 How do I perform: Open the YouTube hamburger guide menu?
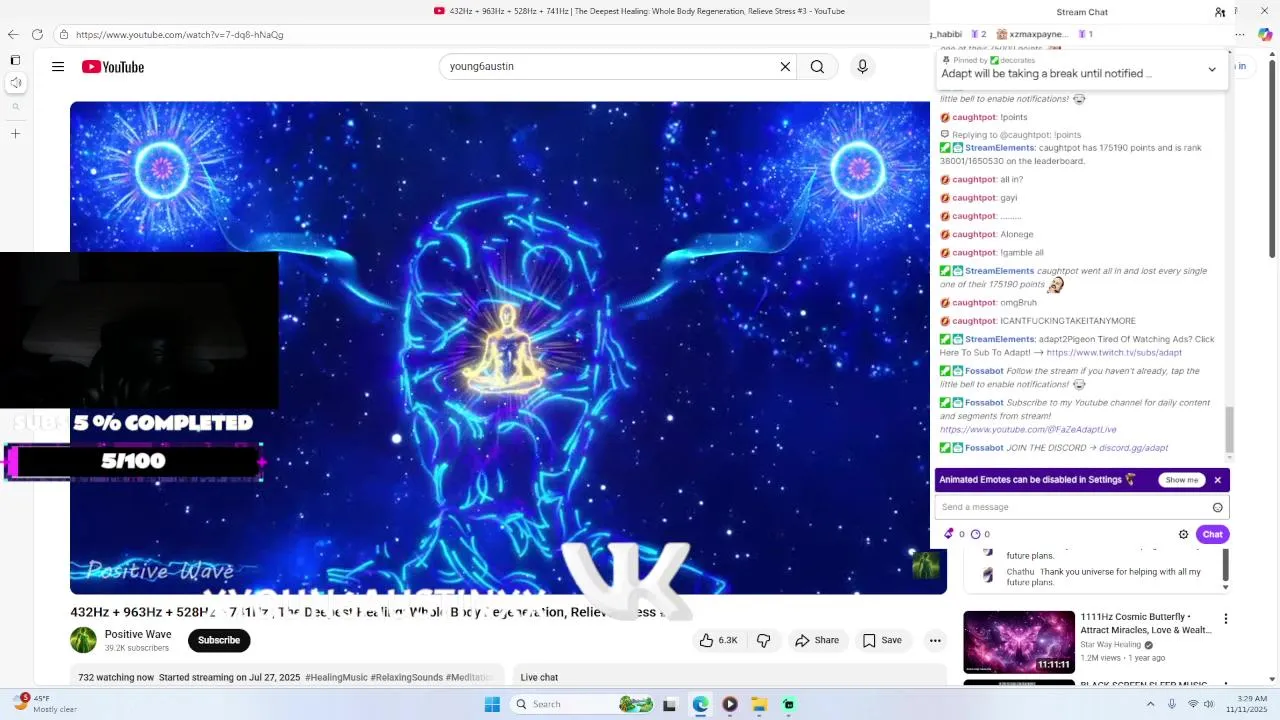58,67
